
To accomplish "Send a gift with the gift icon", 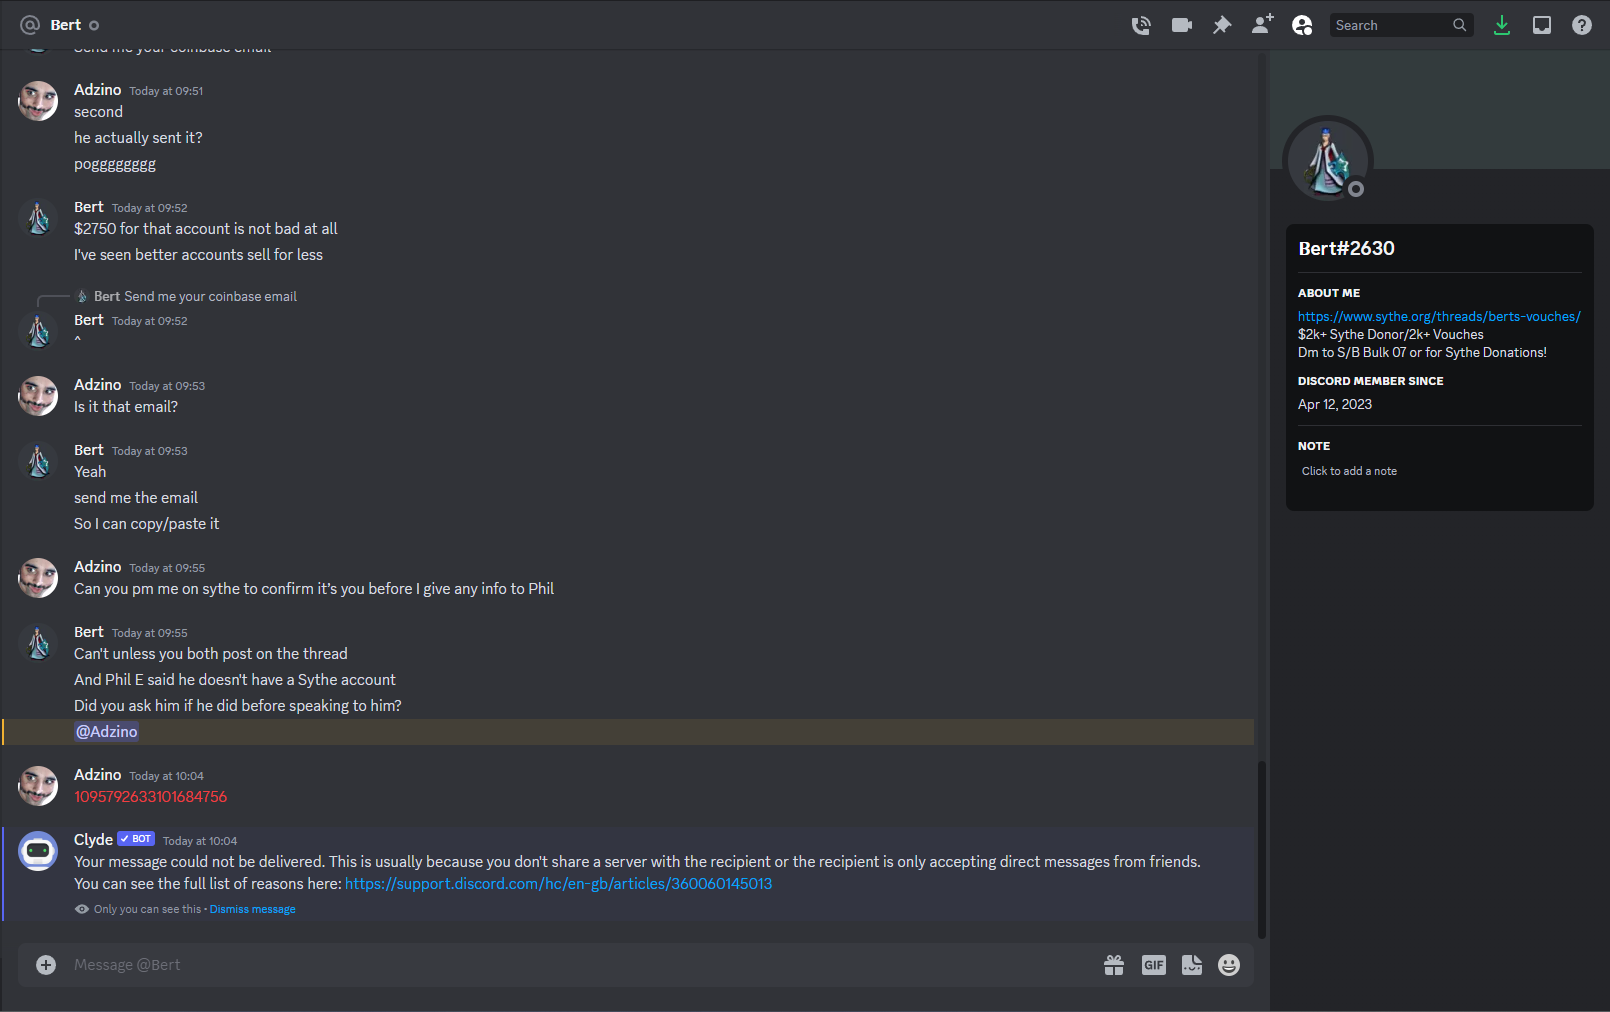I will point(1114,965).
